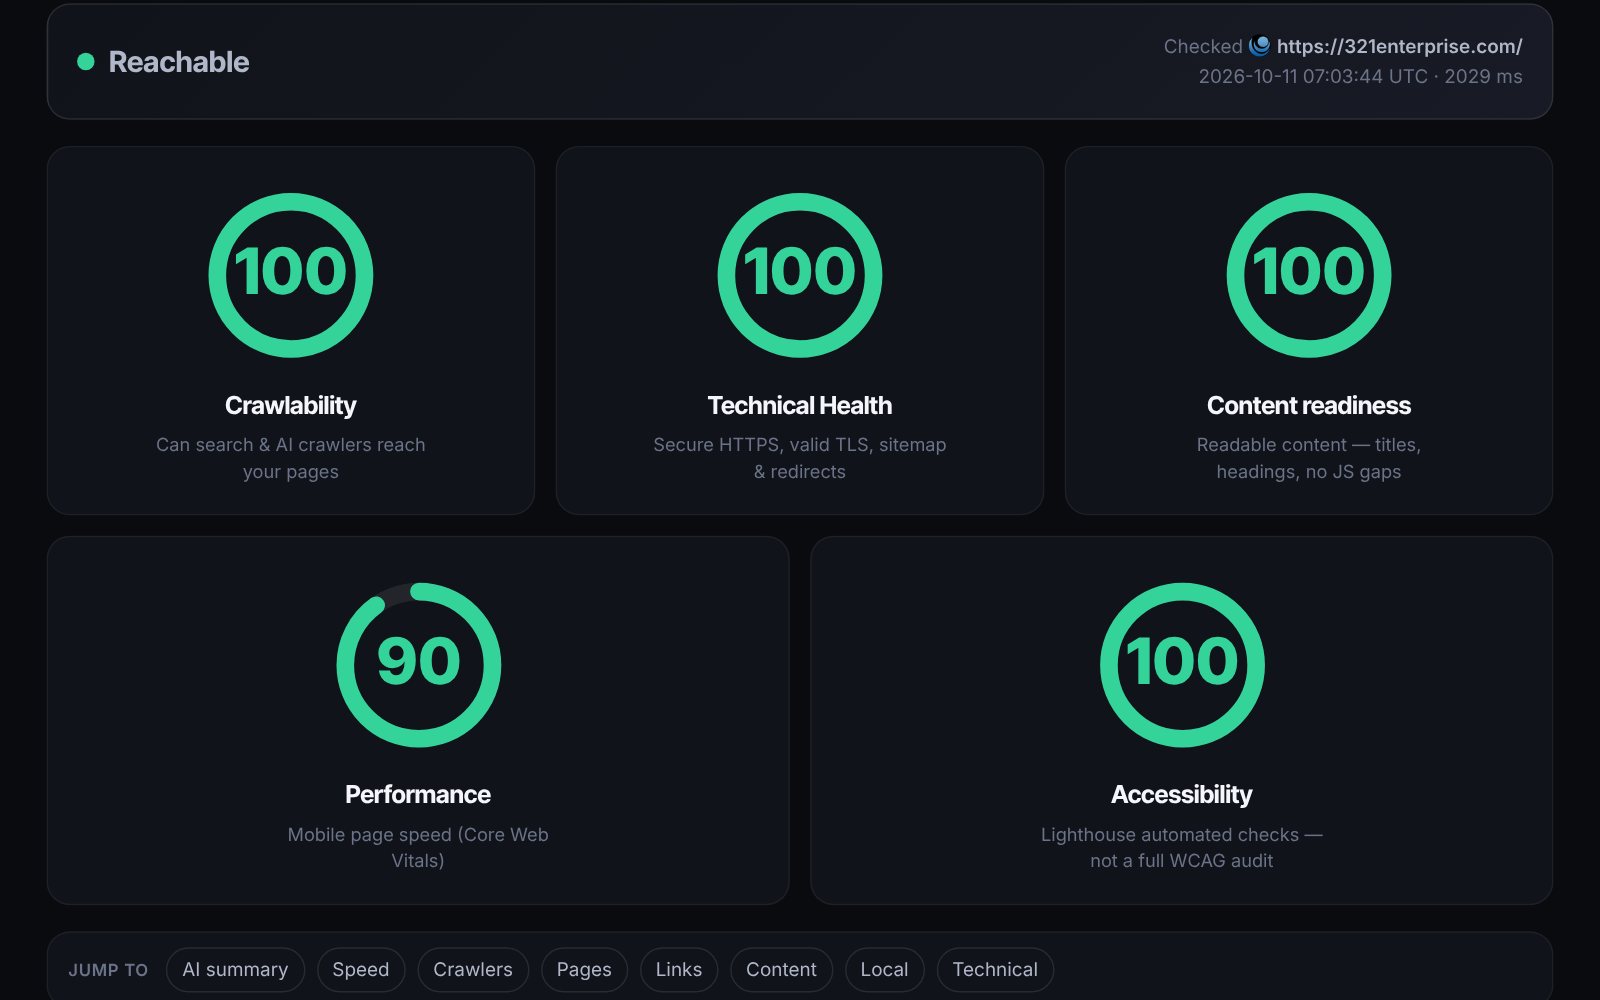This screenshot has height=1000, width=1600.
Task: Jump to the Crawlers section
Action: (x=473, y=970)
